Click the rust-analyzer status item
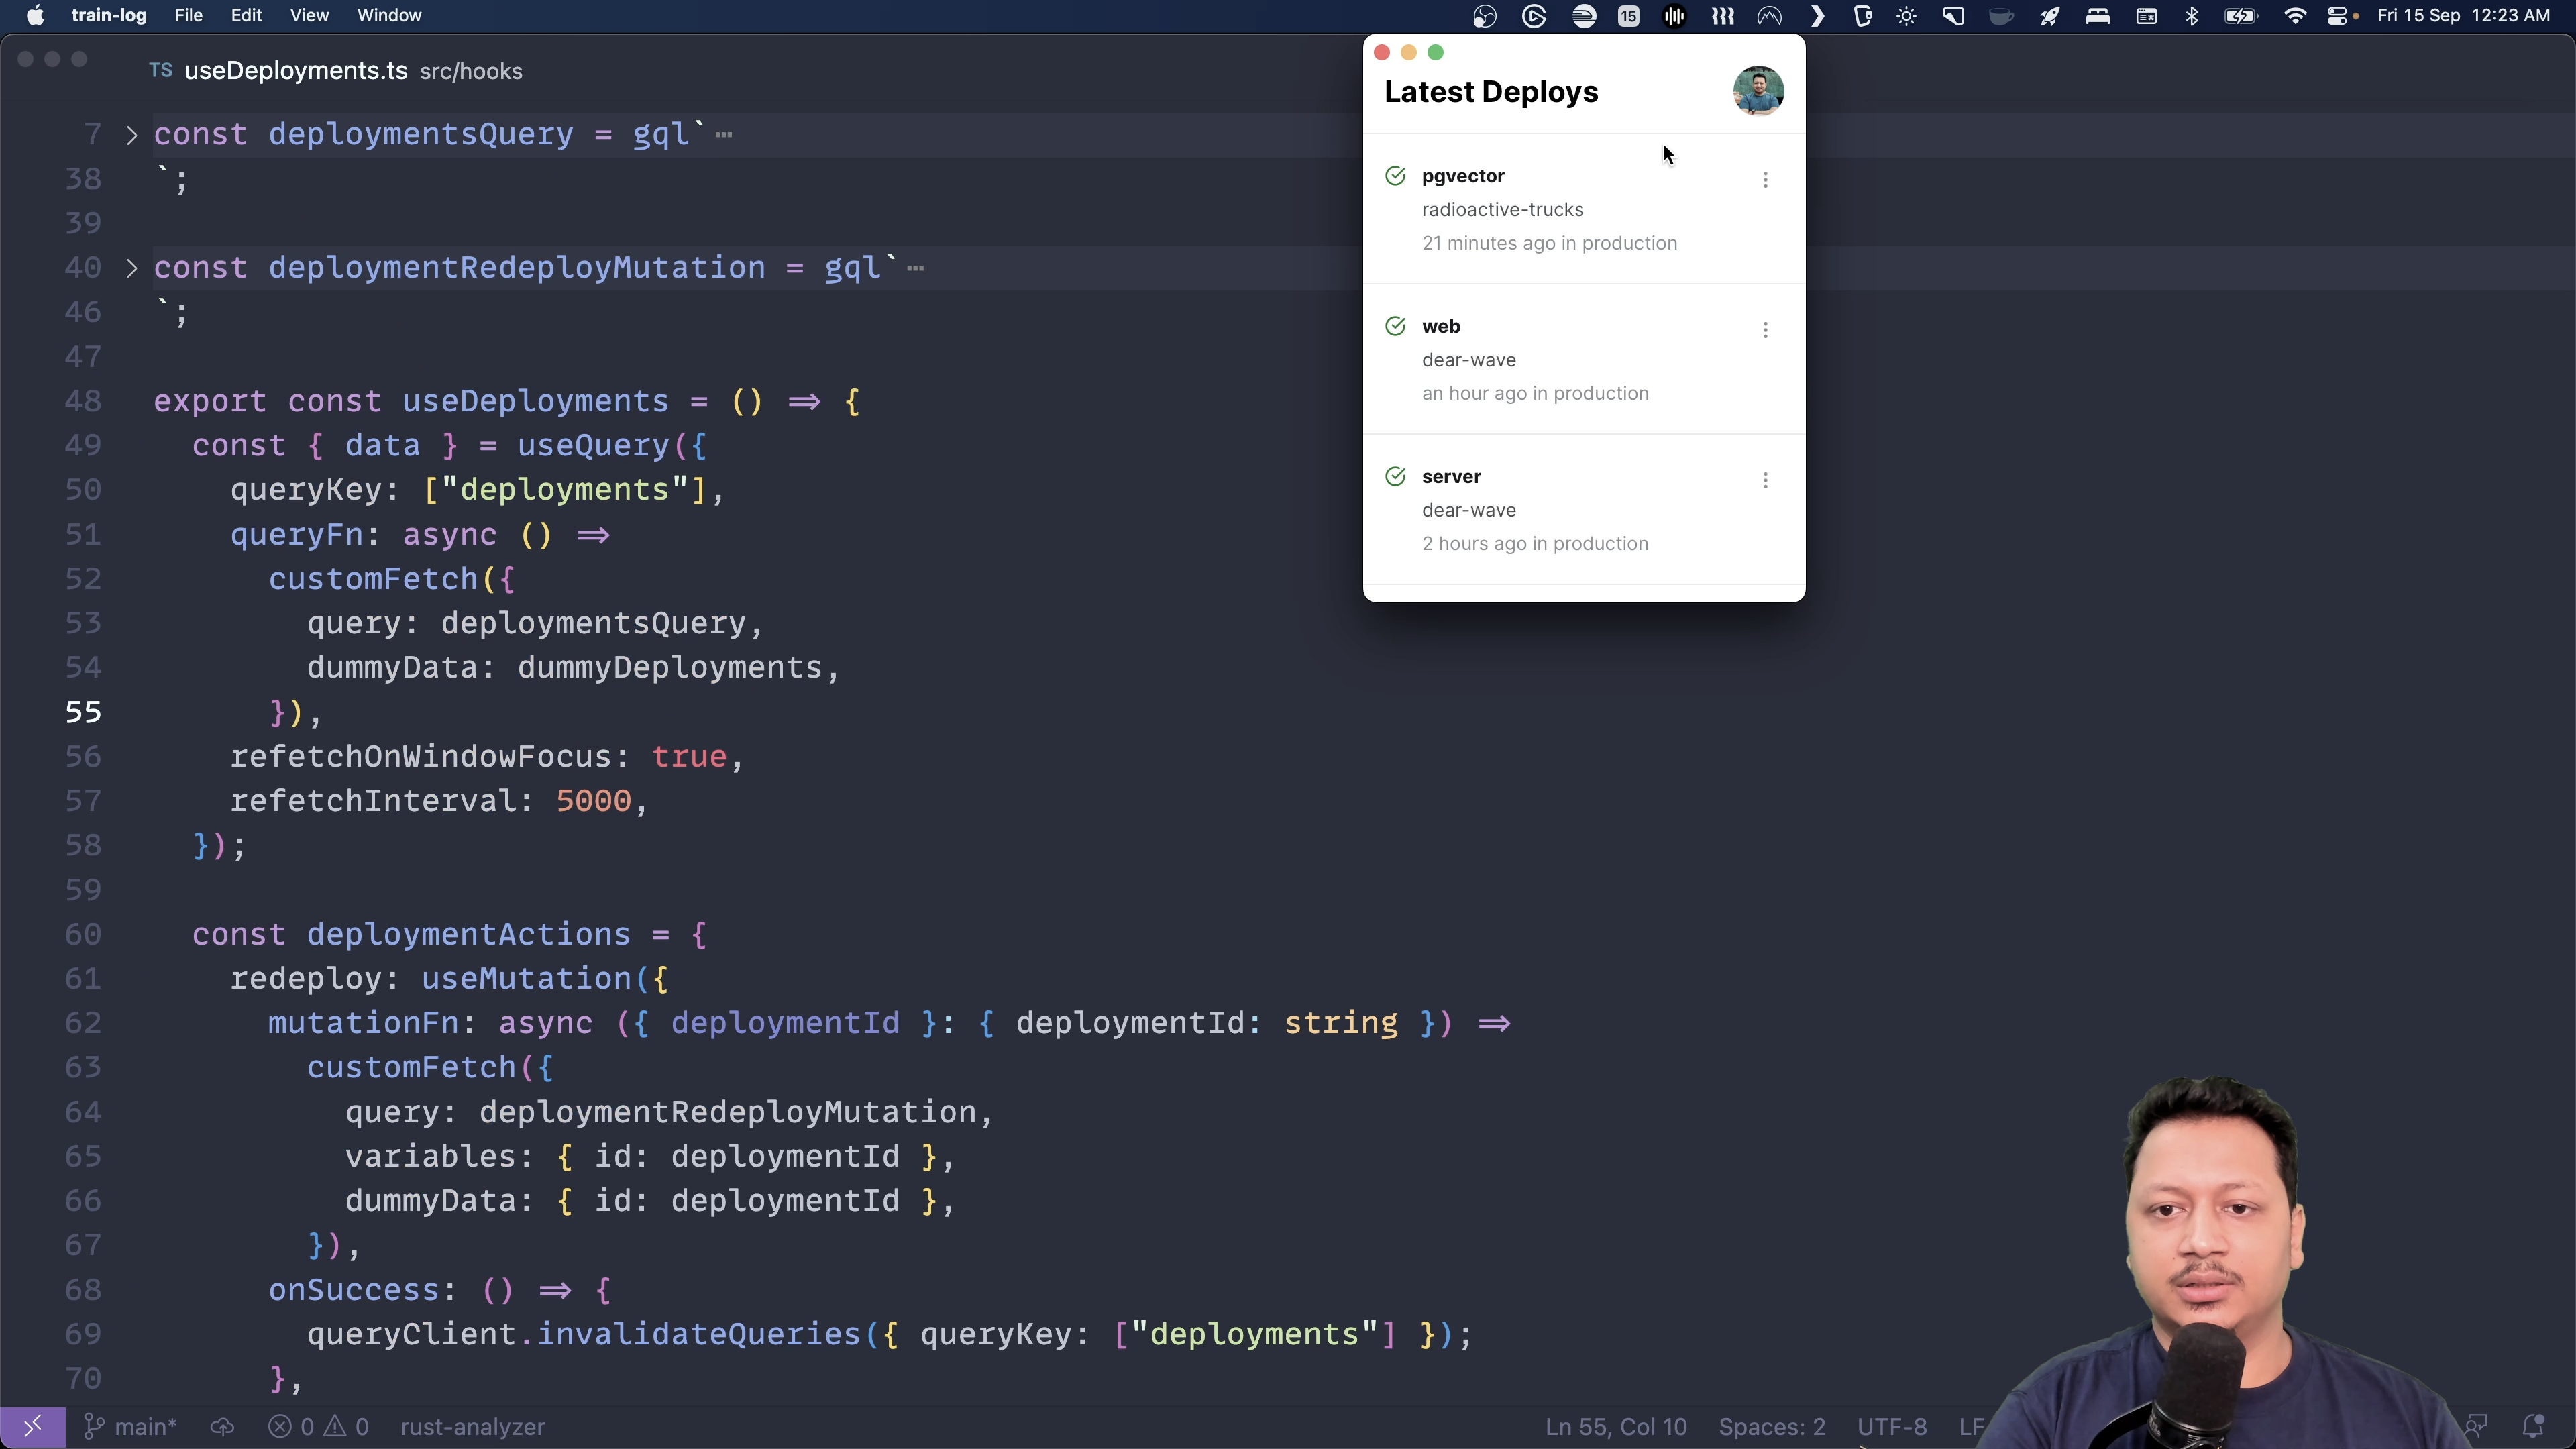2576x1449 pixels. (472, 1427)
